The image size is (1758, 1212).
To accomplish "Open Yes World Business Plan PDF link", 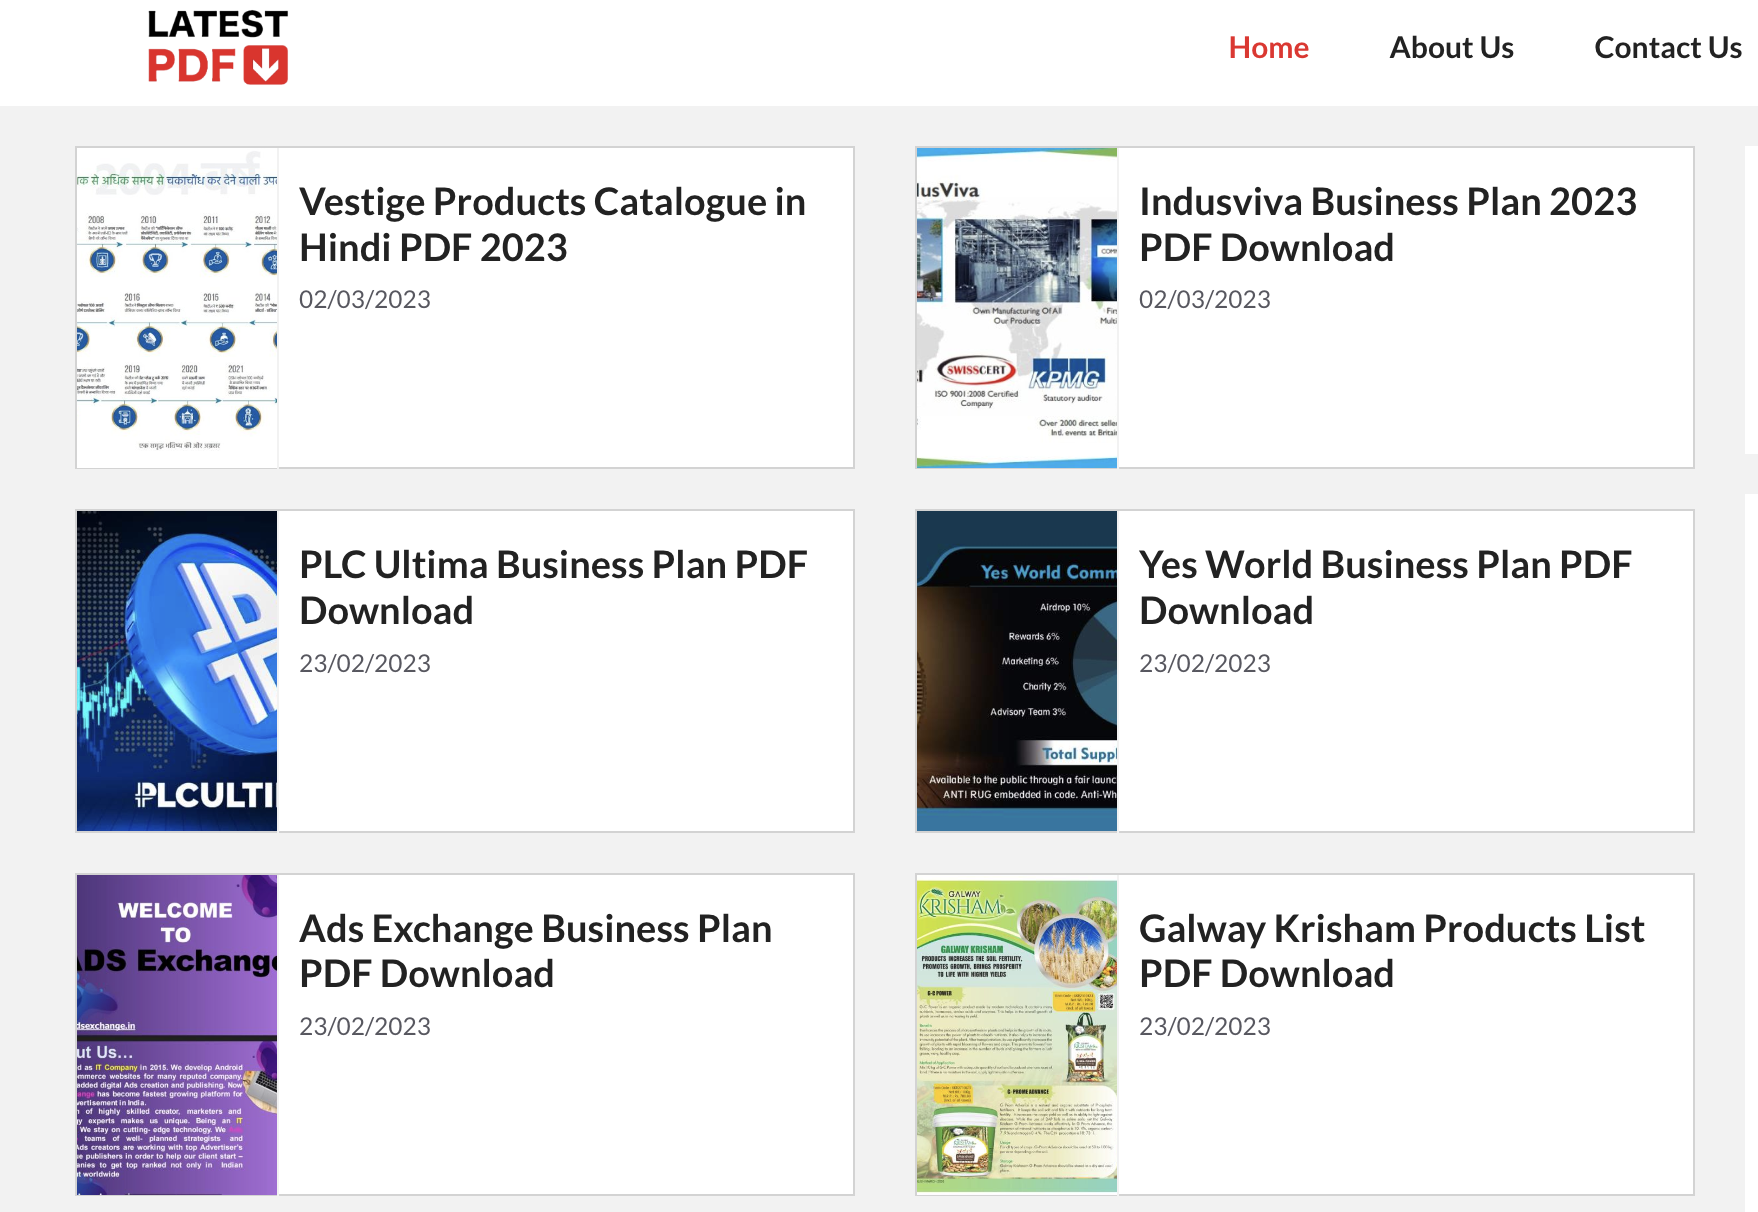I will pyautogui.click(x=1385, y=587).
